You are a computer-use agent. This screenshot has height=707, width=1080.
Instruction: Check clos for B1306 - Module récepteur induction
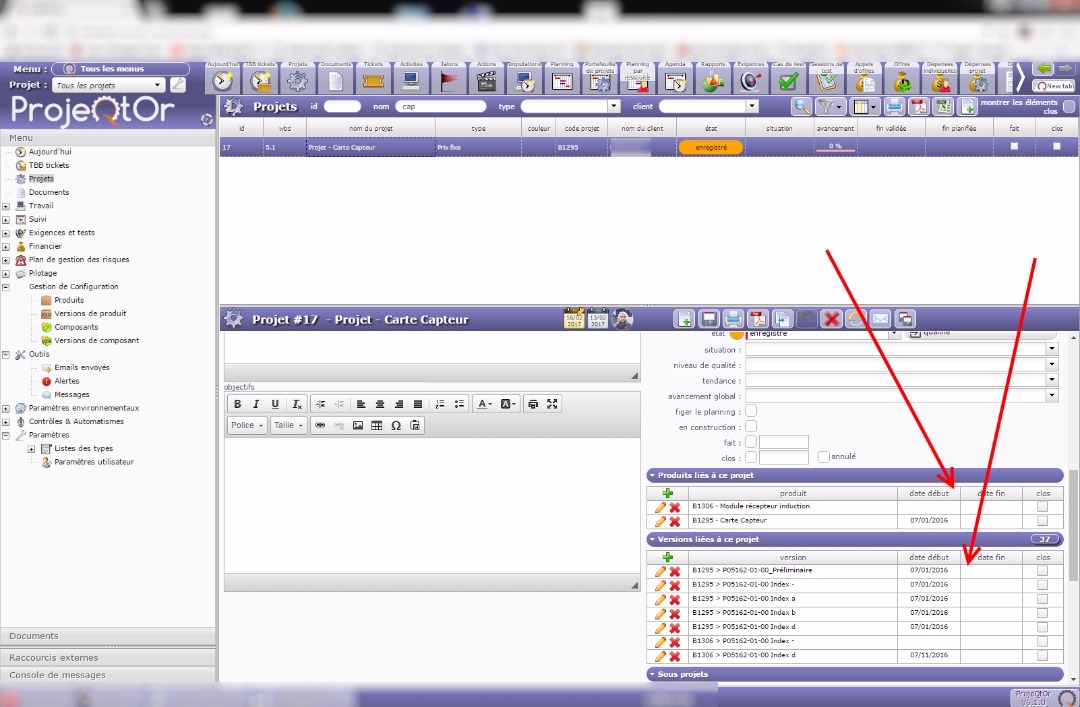(1042, 507)
